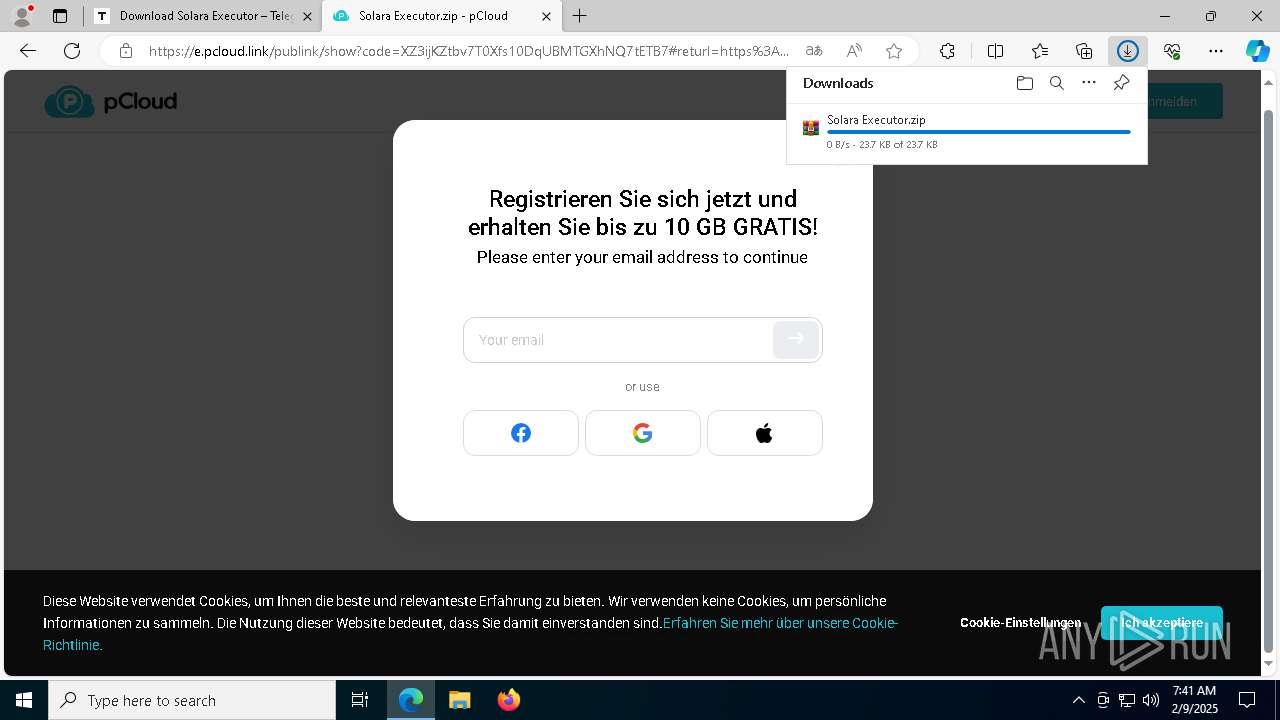Open the translate page icon
The image size is (1280, 720).
(814, 51)
